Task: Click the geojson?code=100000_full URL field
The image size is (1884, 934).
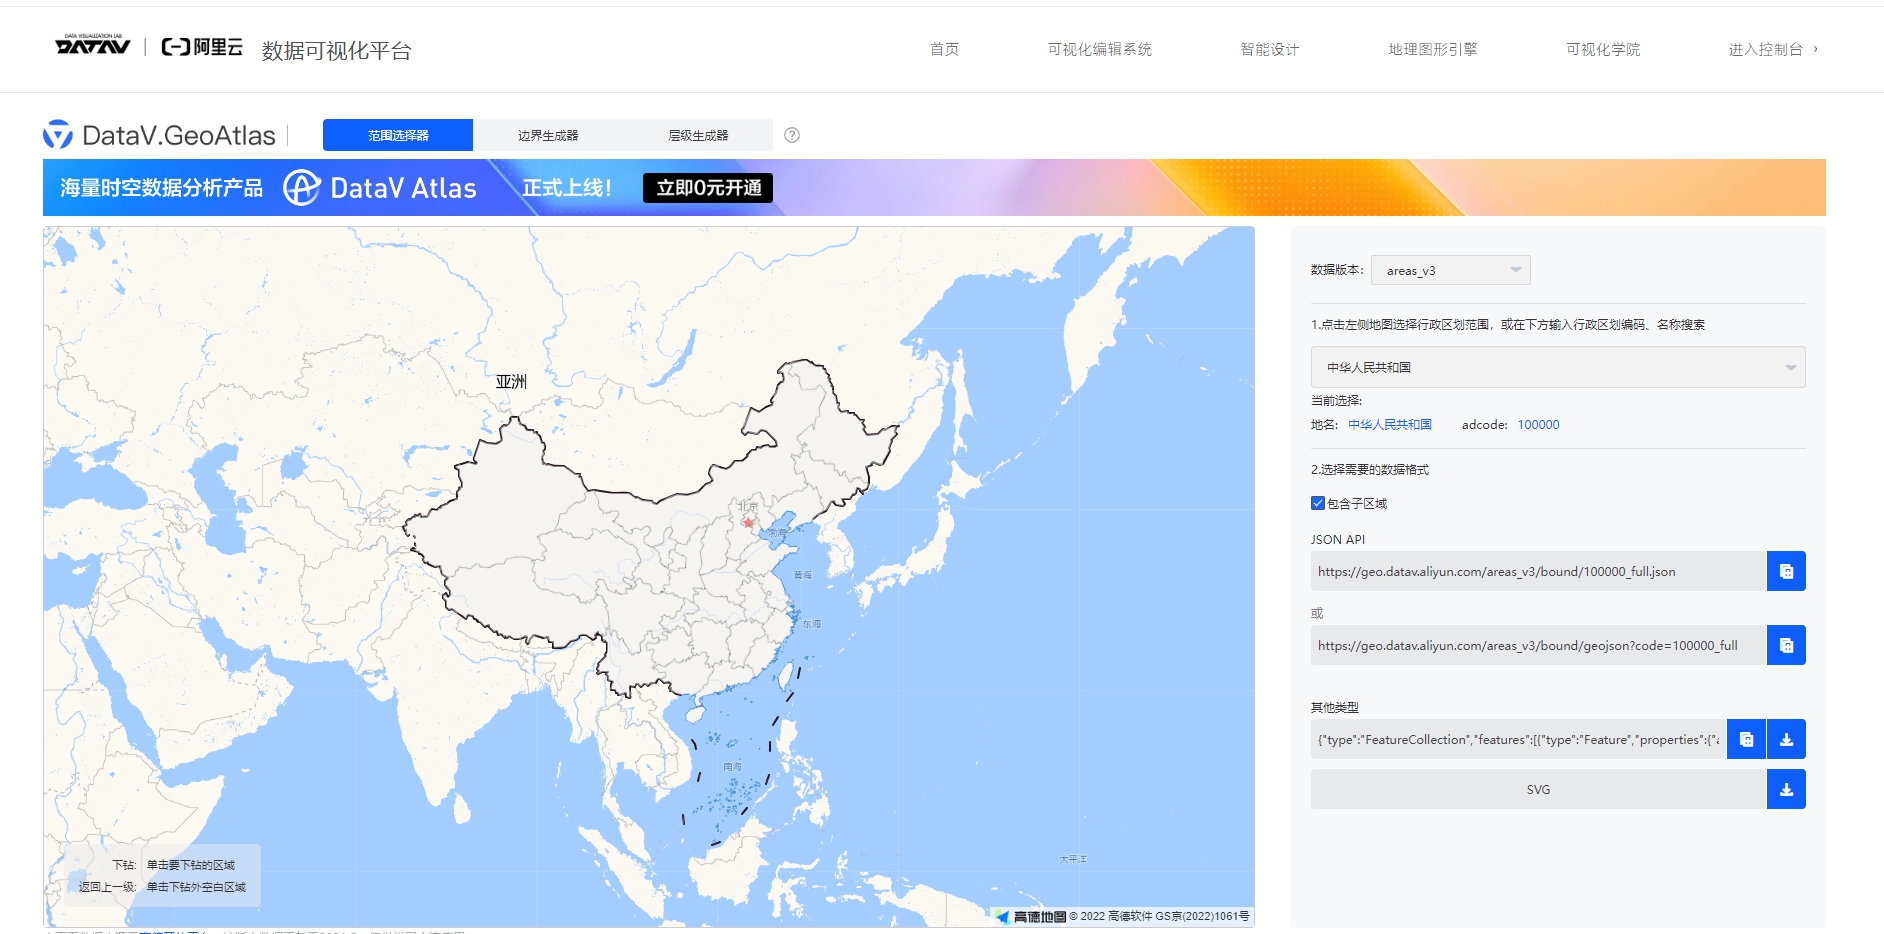Action: [x=1538, y=645]
